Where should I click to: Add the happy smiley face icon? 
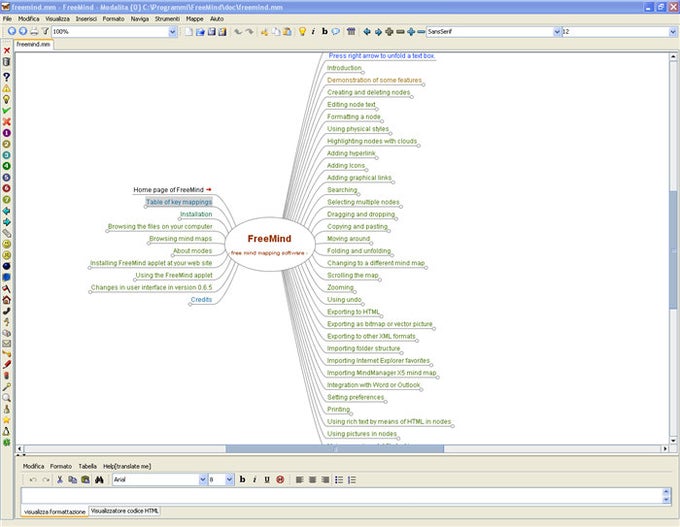7,244
